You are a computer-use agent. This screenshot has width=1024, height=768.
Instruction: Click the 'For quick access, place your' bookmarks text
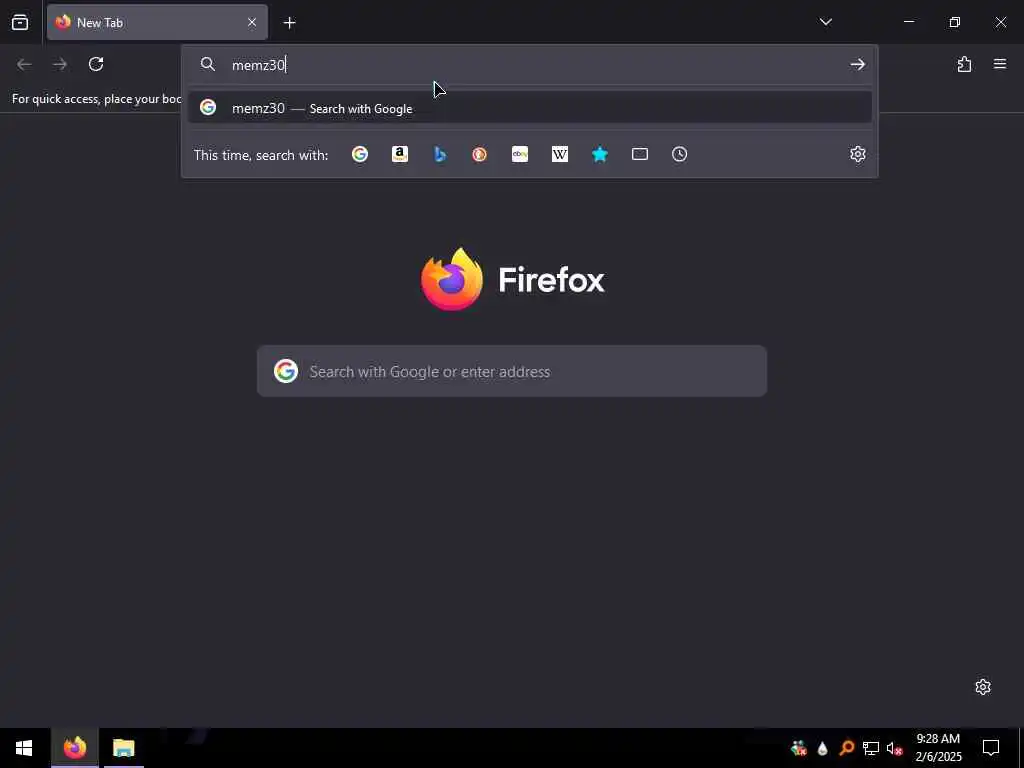(97, 99)
